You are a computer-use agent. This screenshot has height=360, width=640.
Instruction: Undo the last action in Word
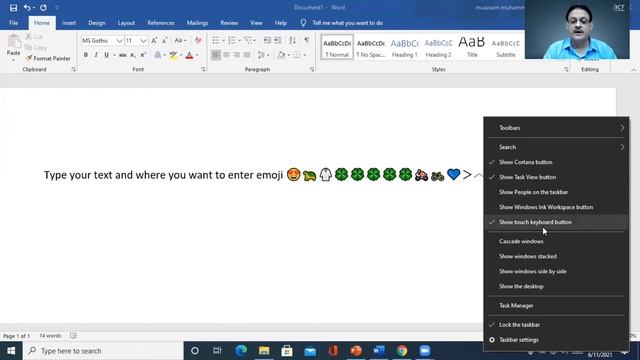coord(27,8)
